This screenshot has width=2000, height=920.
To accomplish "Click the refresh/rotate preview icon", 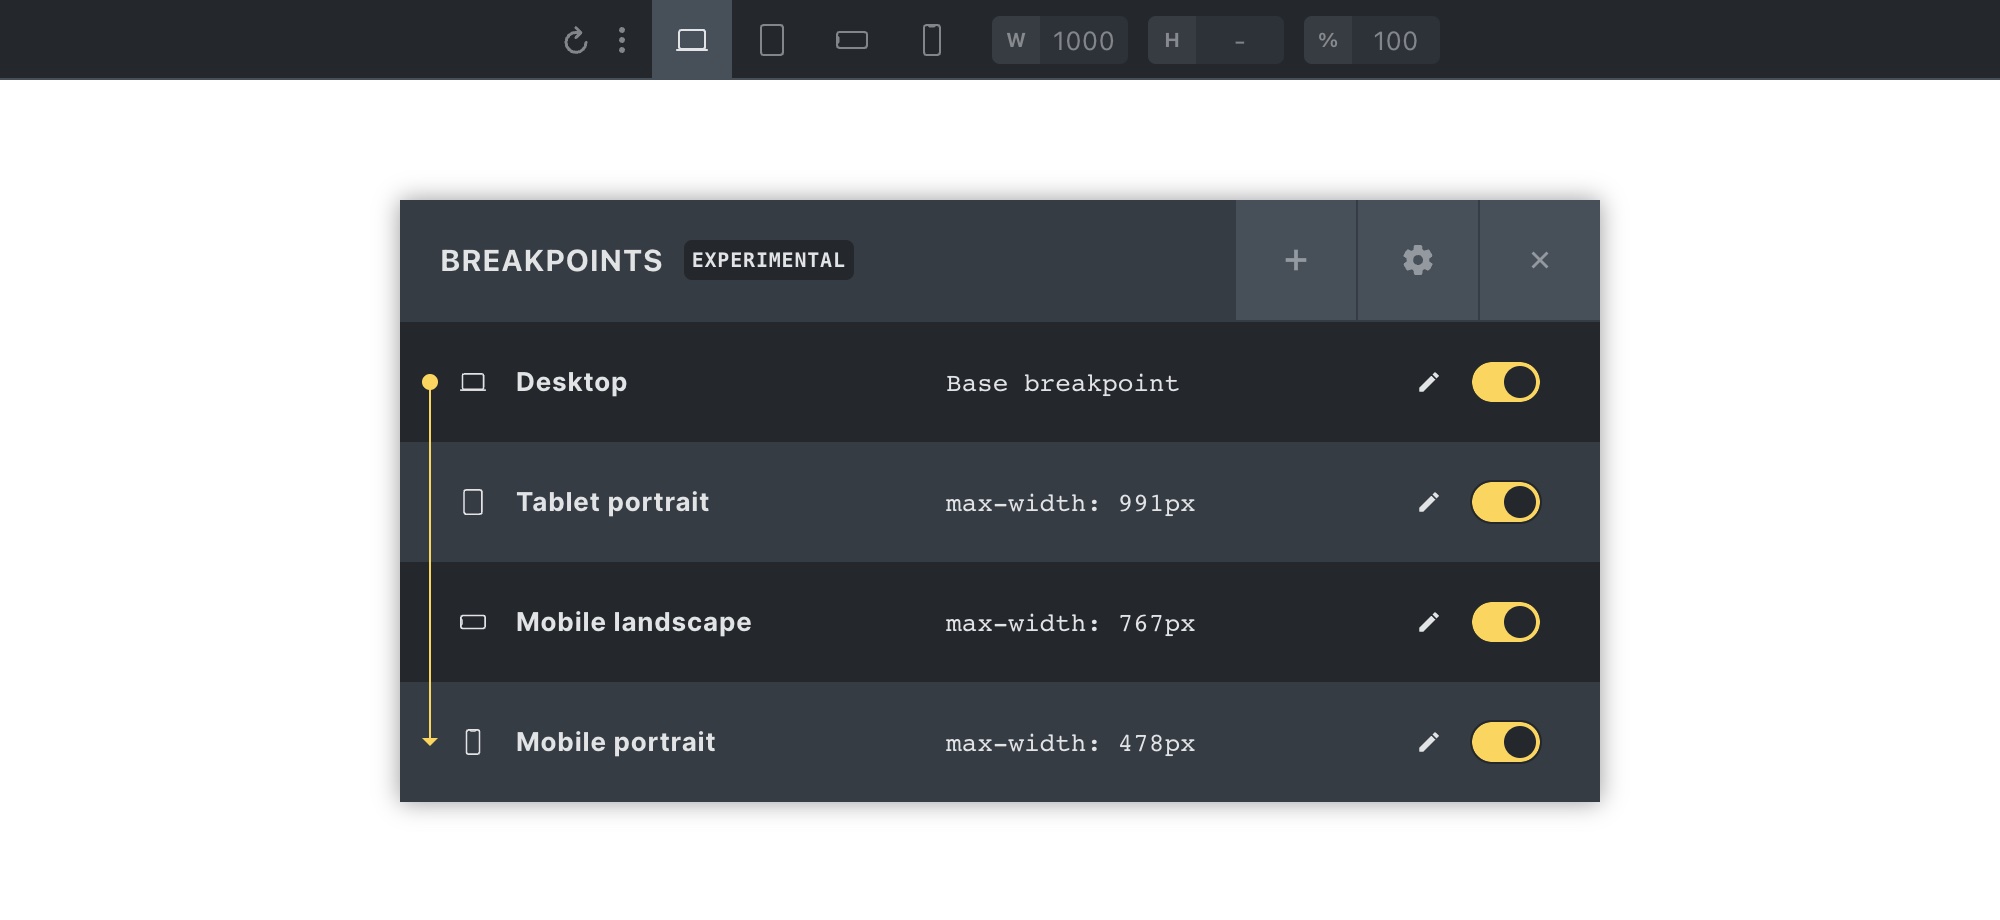I will (x=575, y=41).
